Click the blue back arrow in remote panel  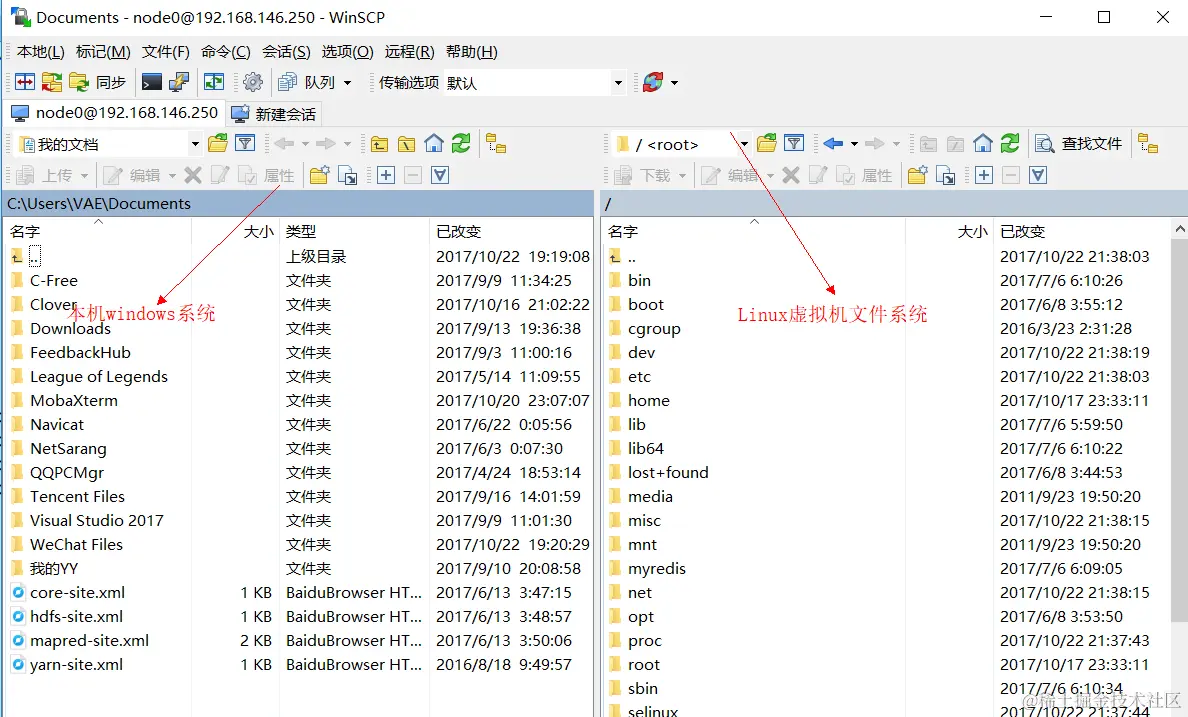tap(833, 143)
